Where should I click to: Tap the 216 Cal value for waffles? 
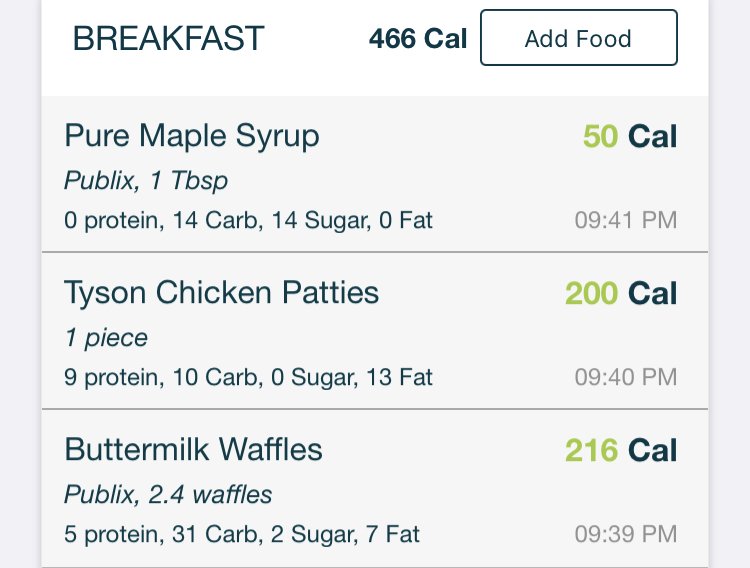[621, 450]
